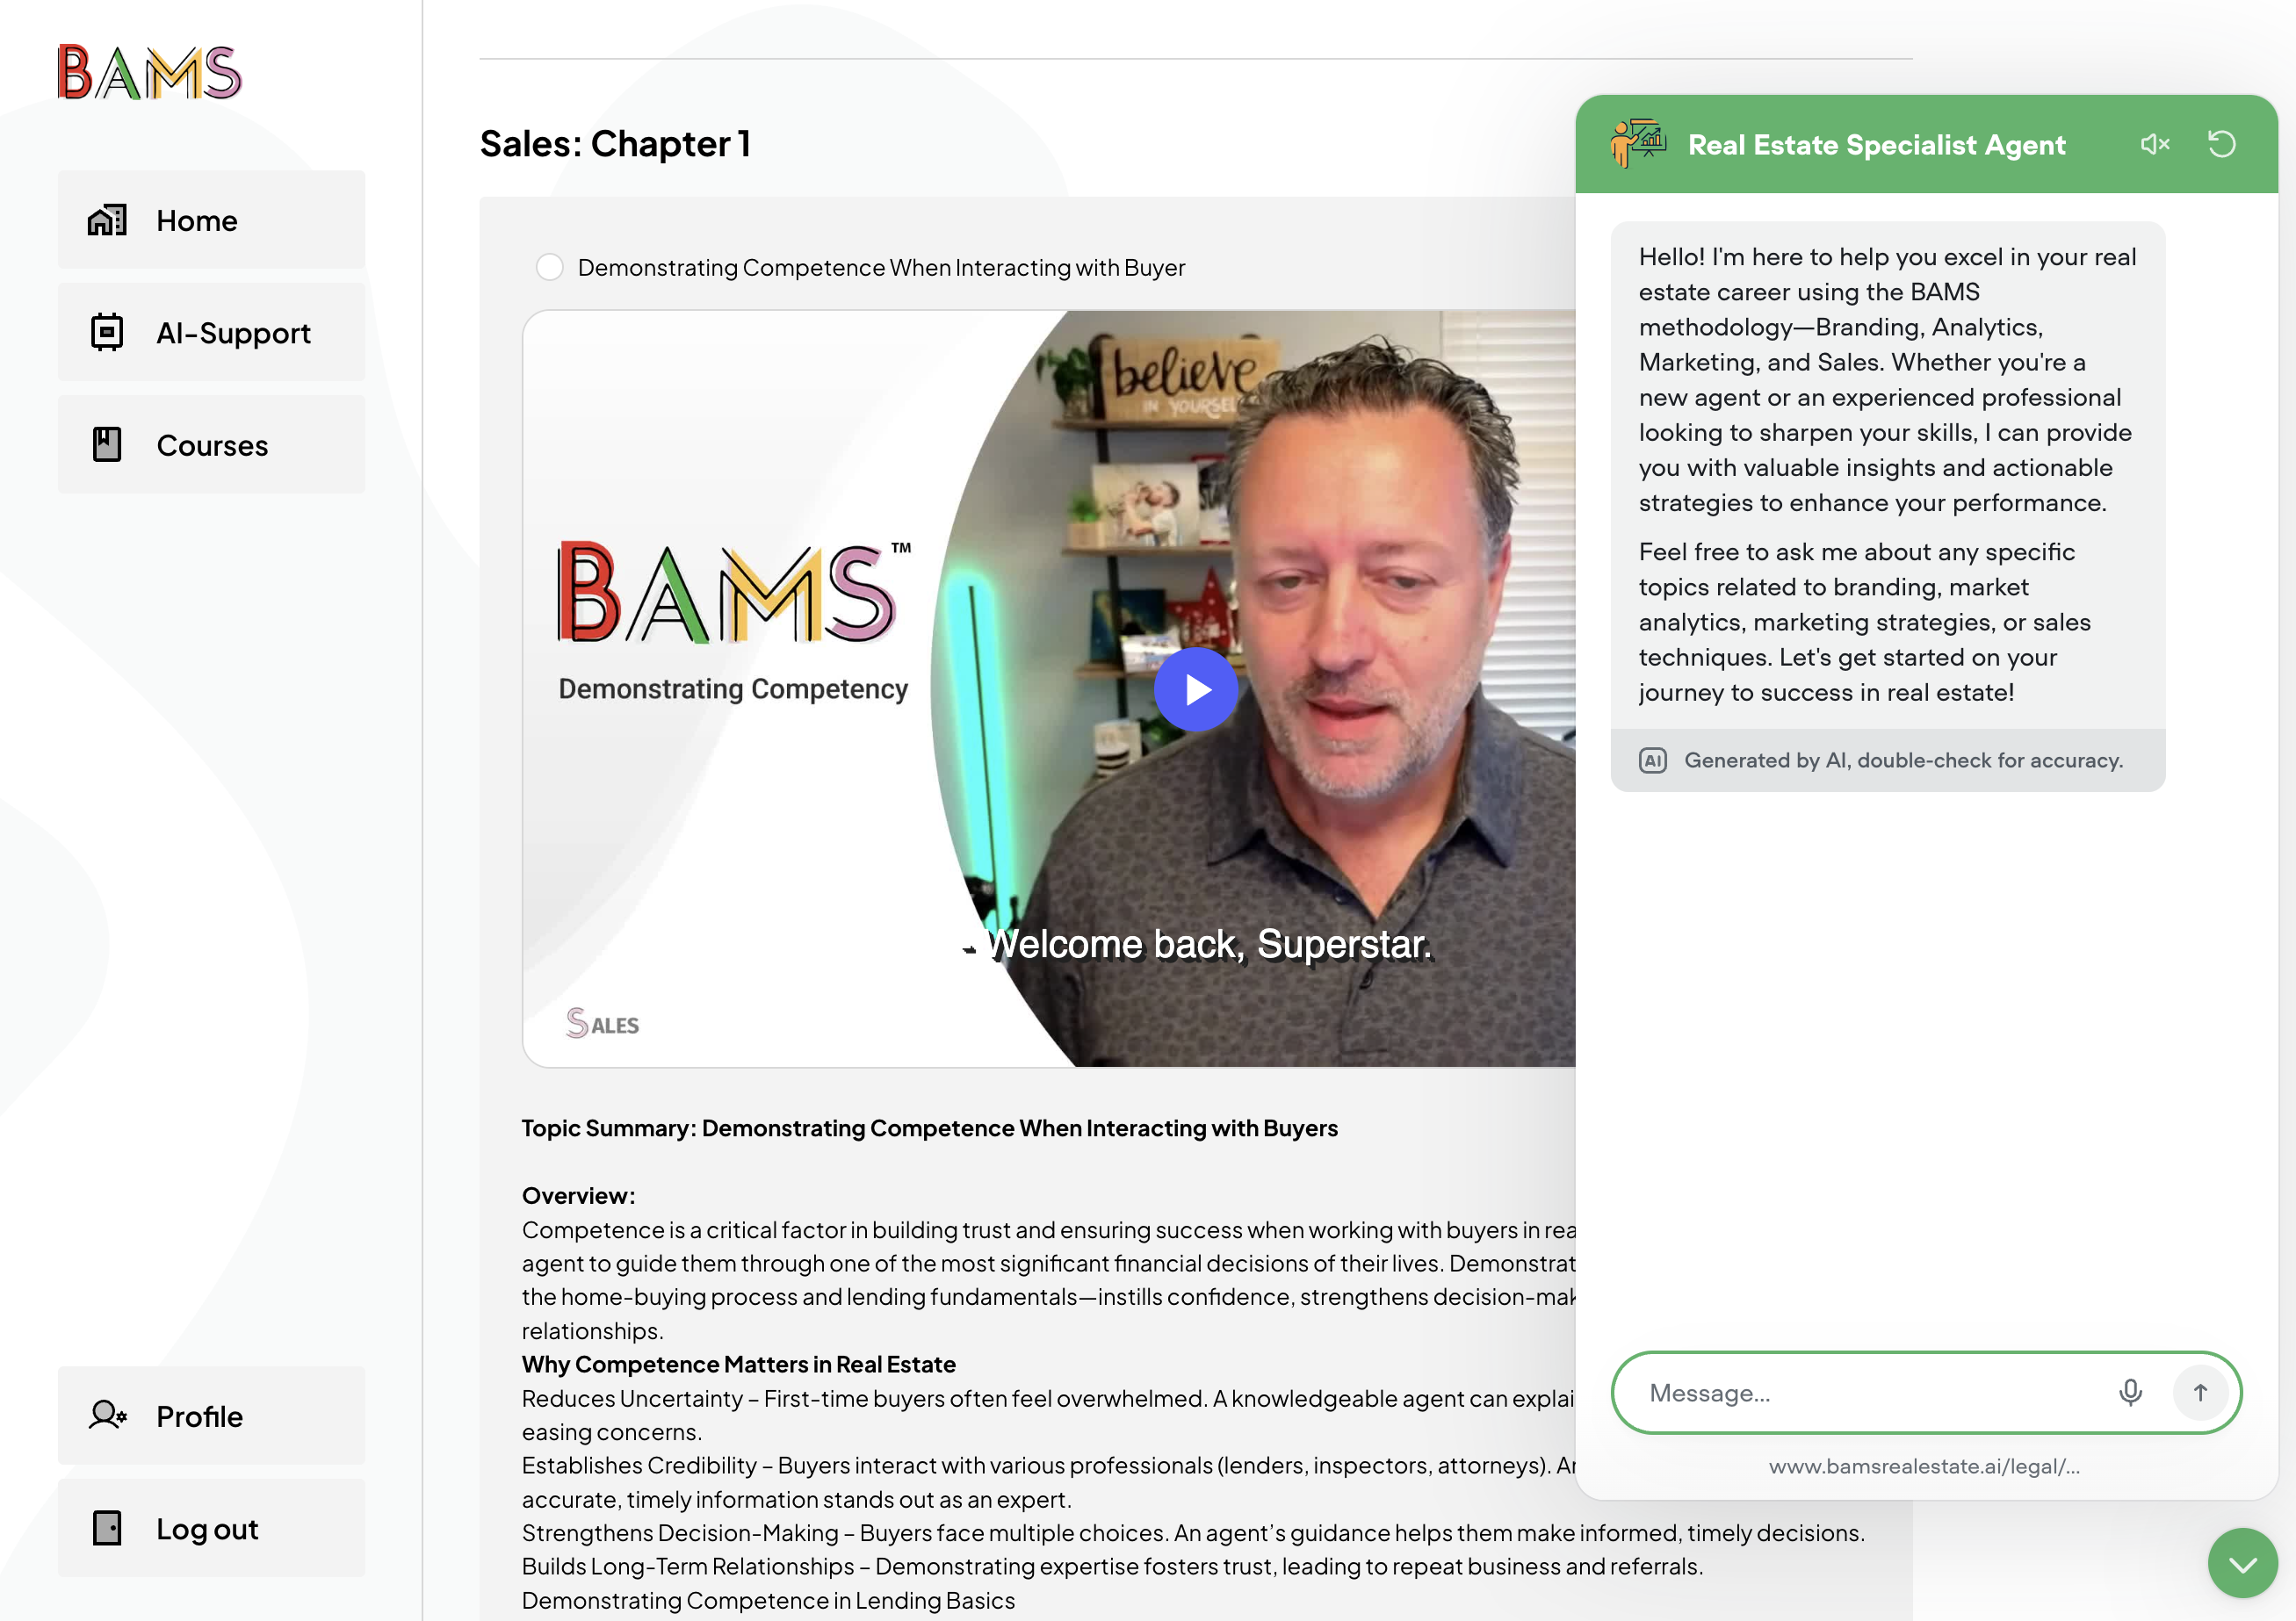The image size is (2296, 1621).
Task: Play the Demonstrating Competency video
Action: click(x=1196, y=690)
